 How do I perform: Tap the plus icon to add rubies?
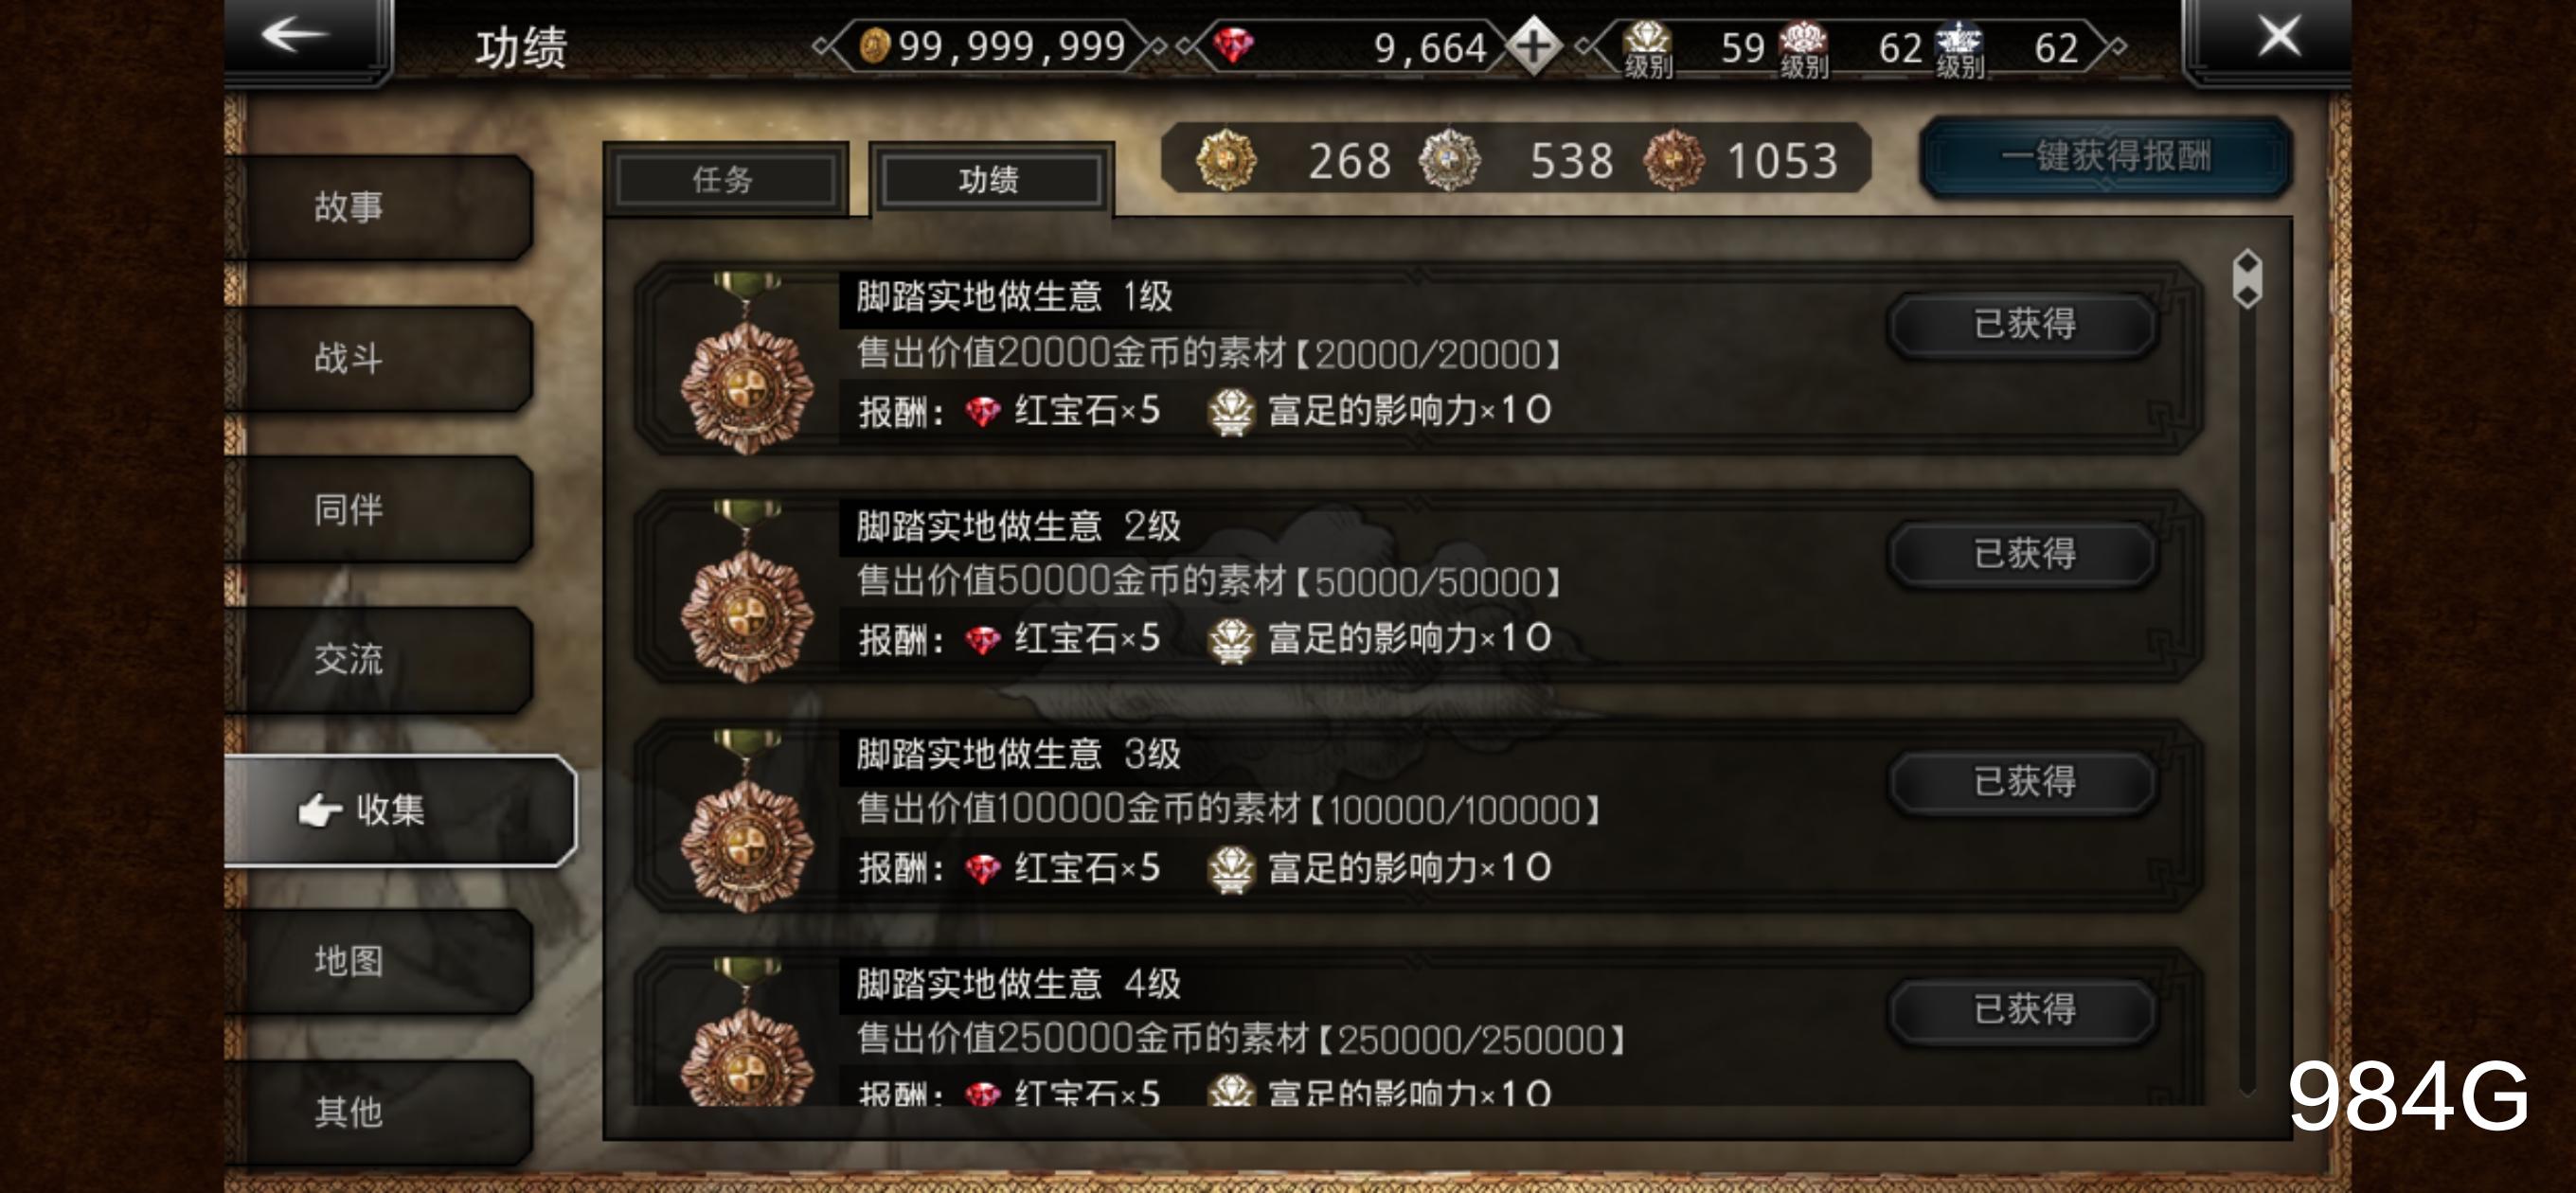(1534, 46)
